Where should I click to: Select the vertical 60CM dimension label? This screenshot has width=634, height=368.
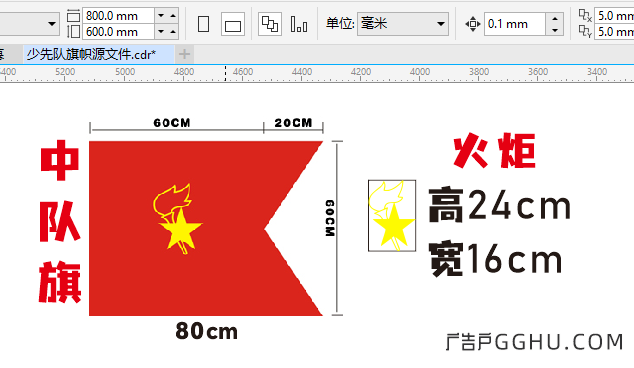(330, 218)
